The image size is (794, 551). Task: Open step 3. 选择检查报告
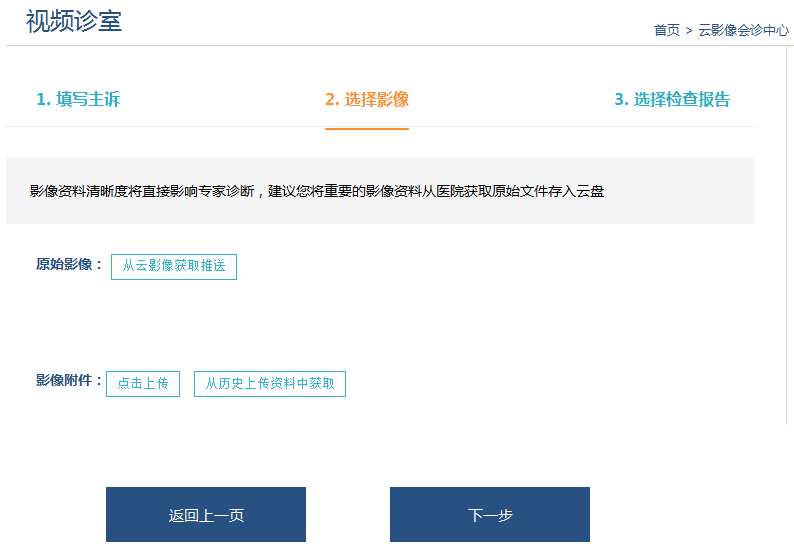click(672, 99)
